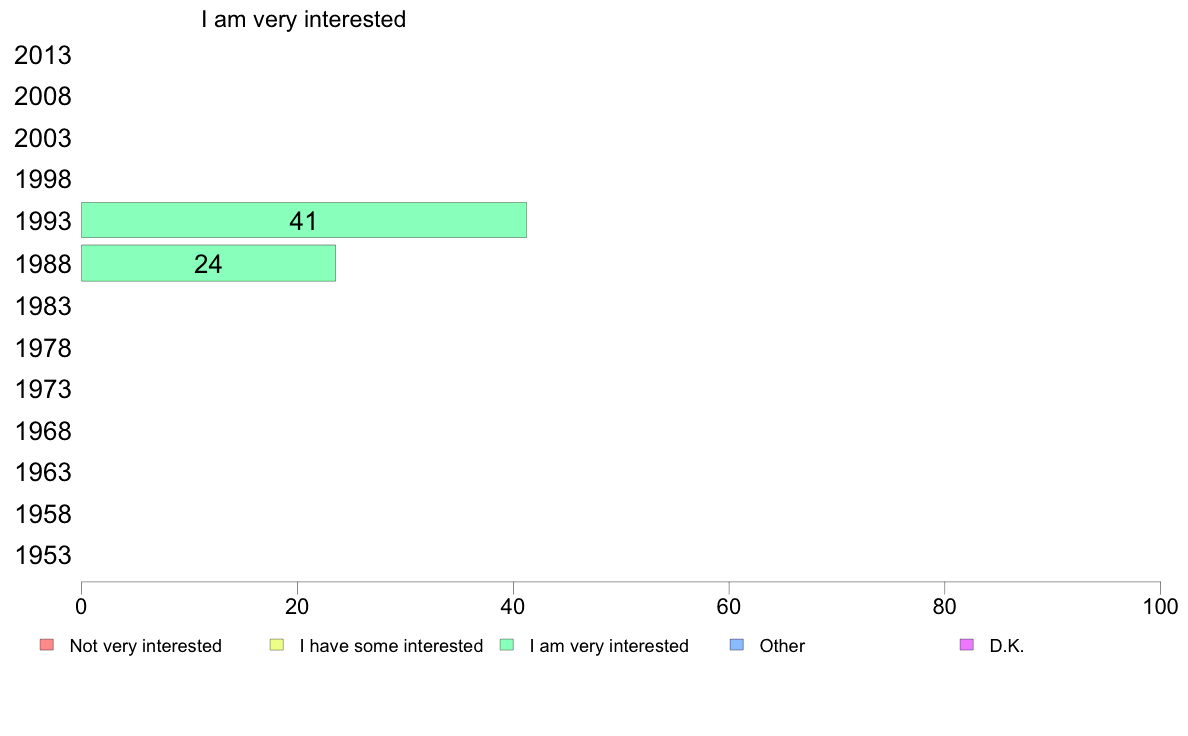
Task: Click the Other legend label text
Action: pyautogui.click(x=782, y=646)
